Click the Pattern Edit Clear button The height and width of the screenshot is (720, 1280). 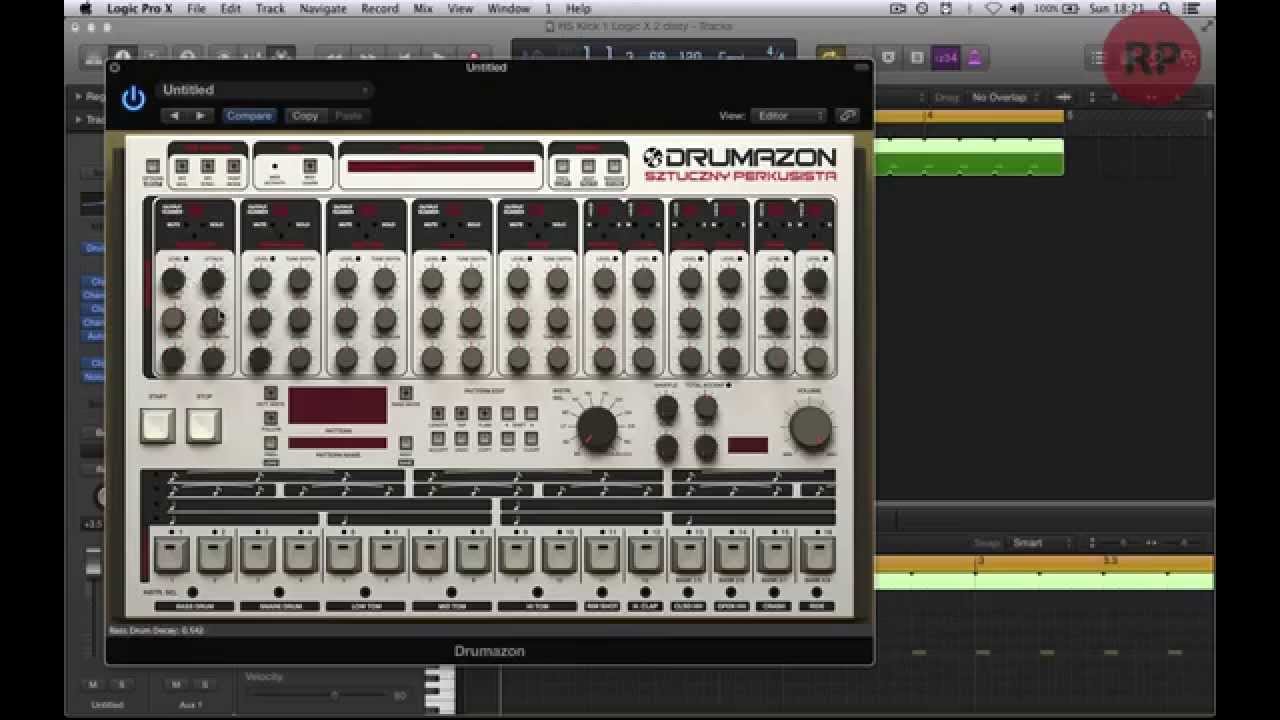(x=531, y=439)
